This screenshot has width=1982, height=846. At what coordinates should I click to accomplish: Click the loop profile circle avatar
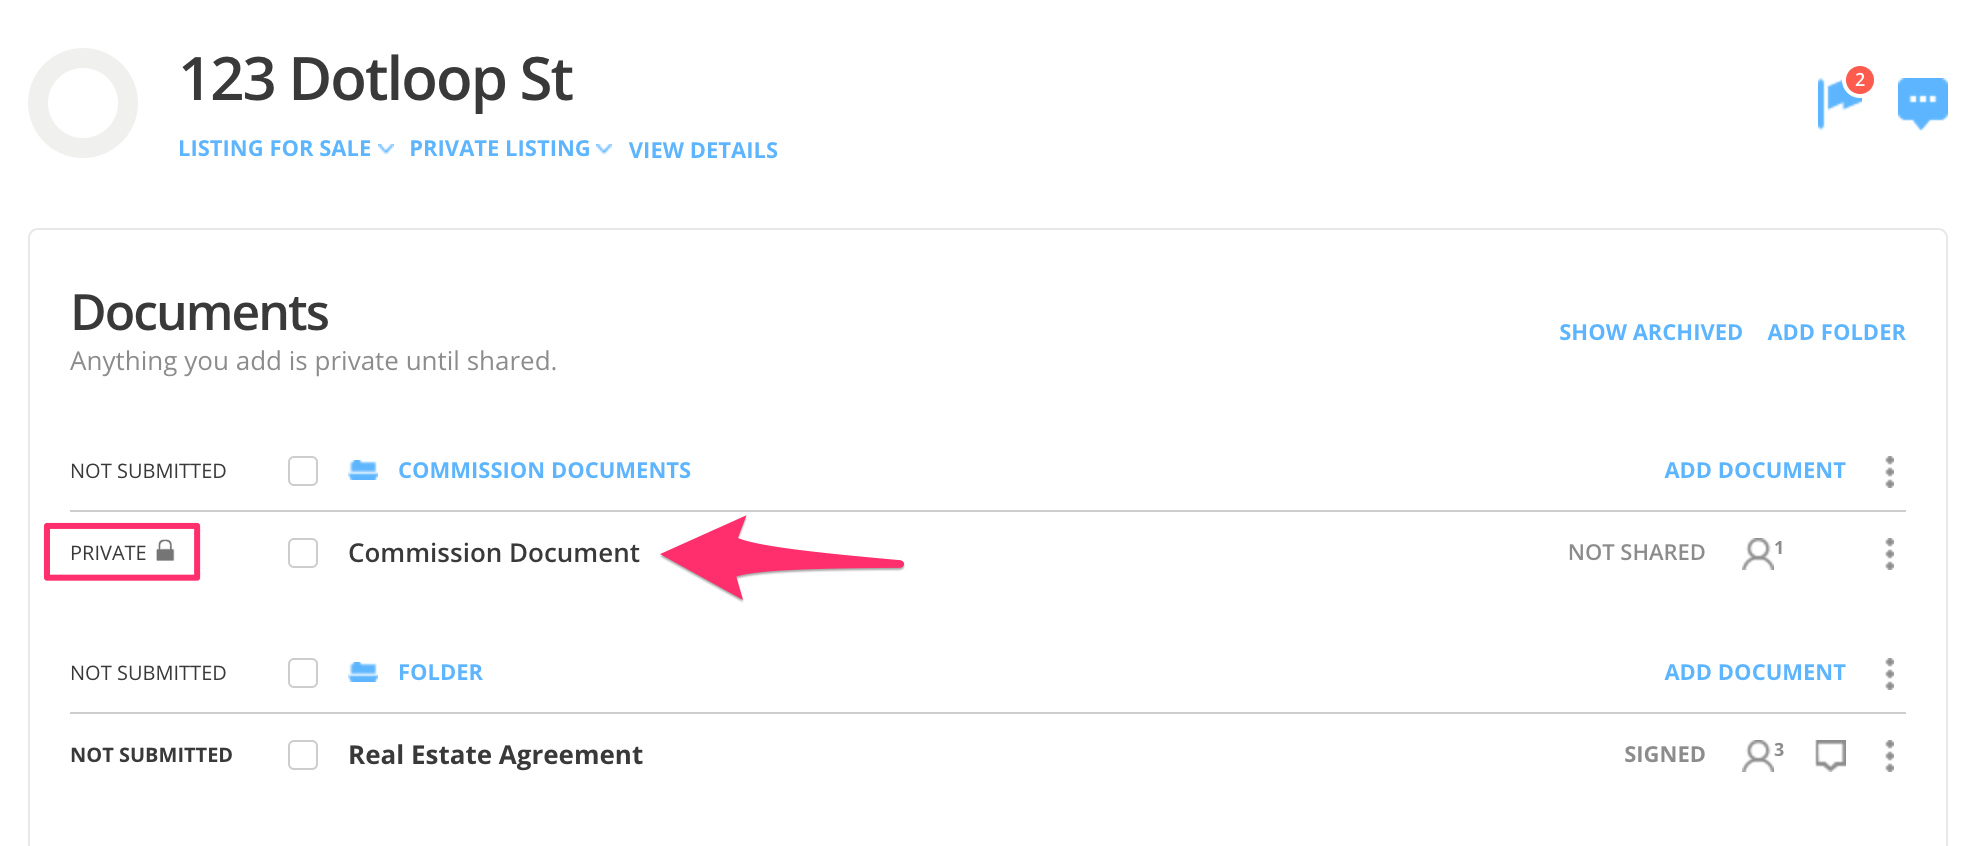point(83,103)
